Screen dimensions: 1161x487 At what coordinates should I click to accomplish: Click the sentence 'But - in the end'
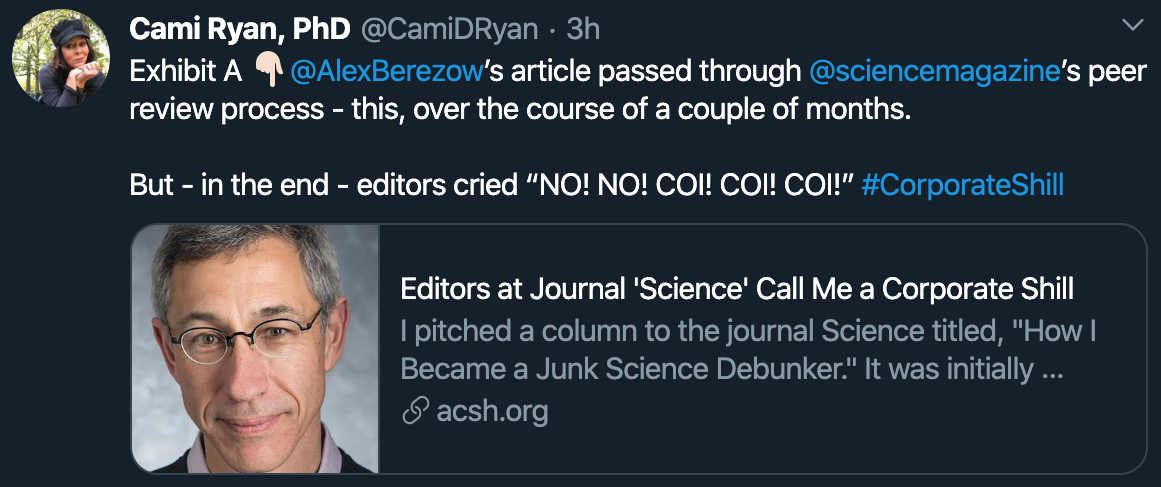pyautogui.click(x=250, y=186)
